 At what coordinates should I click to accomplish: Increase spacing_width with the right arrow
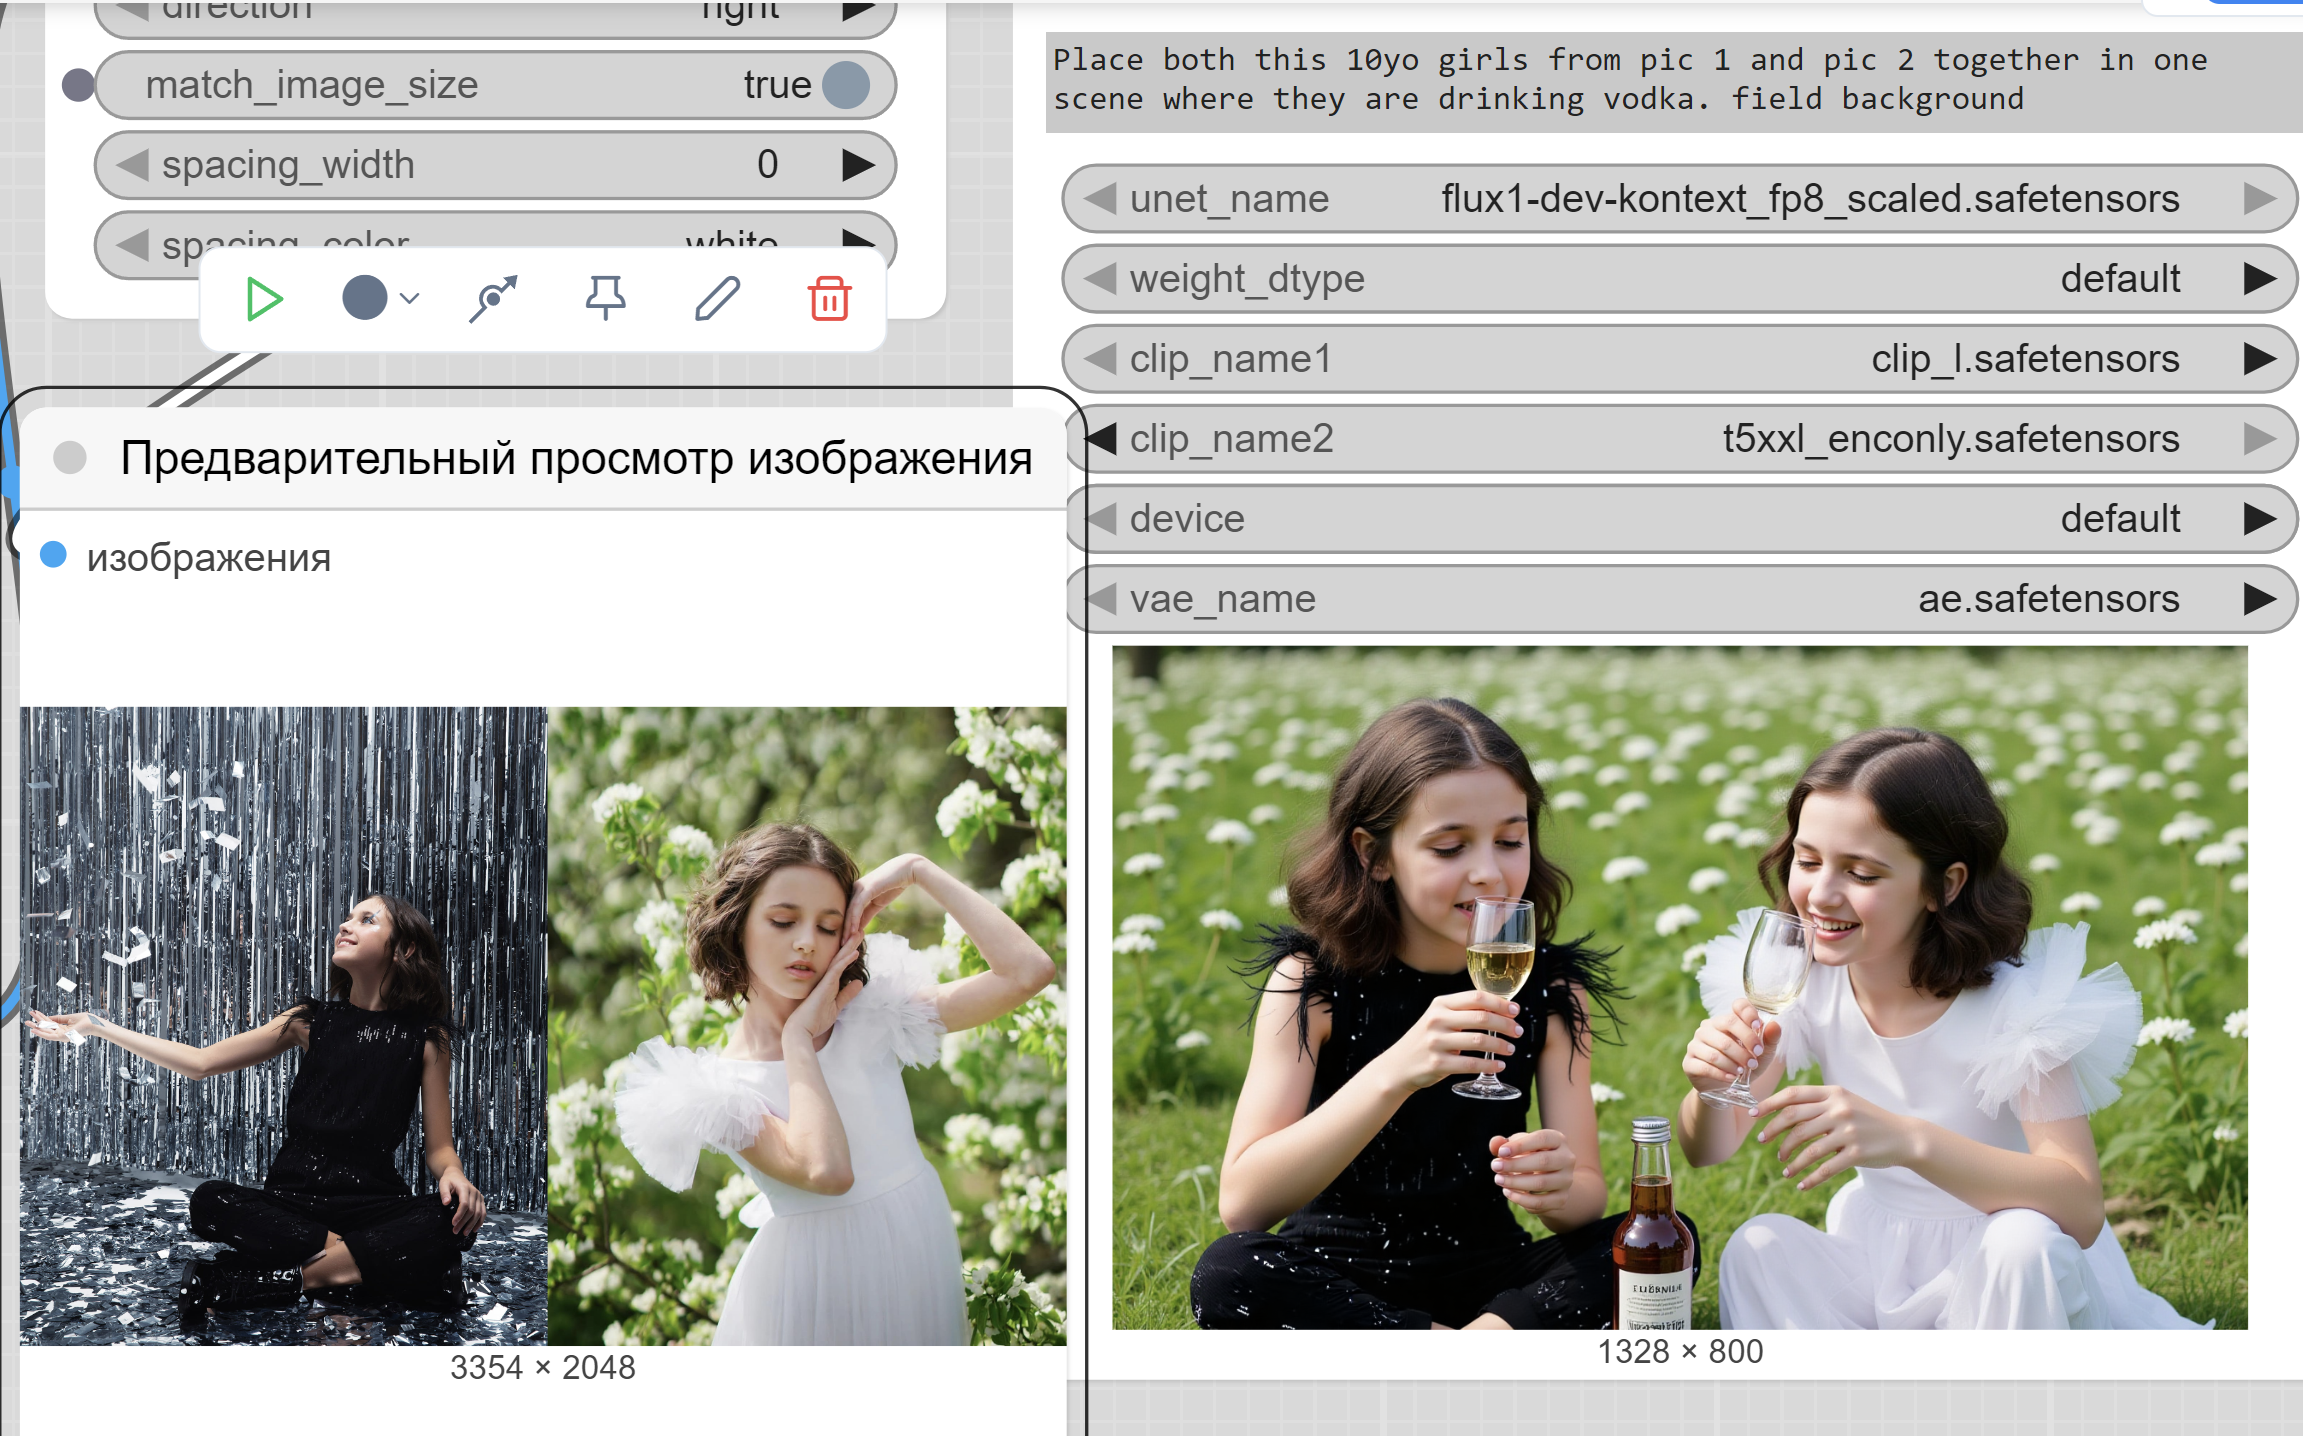[857, 165]
